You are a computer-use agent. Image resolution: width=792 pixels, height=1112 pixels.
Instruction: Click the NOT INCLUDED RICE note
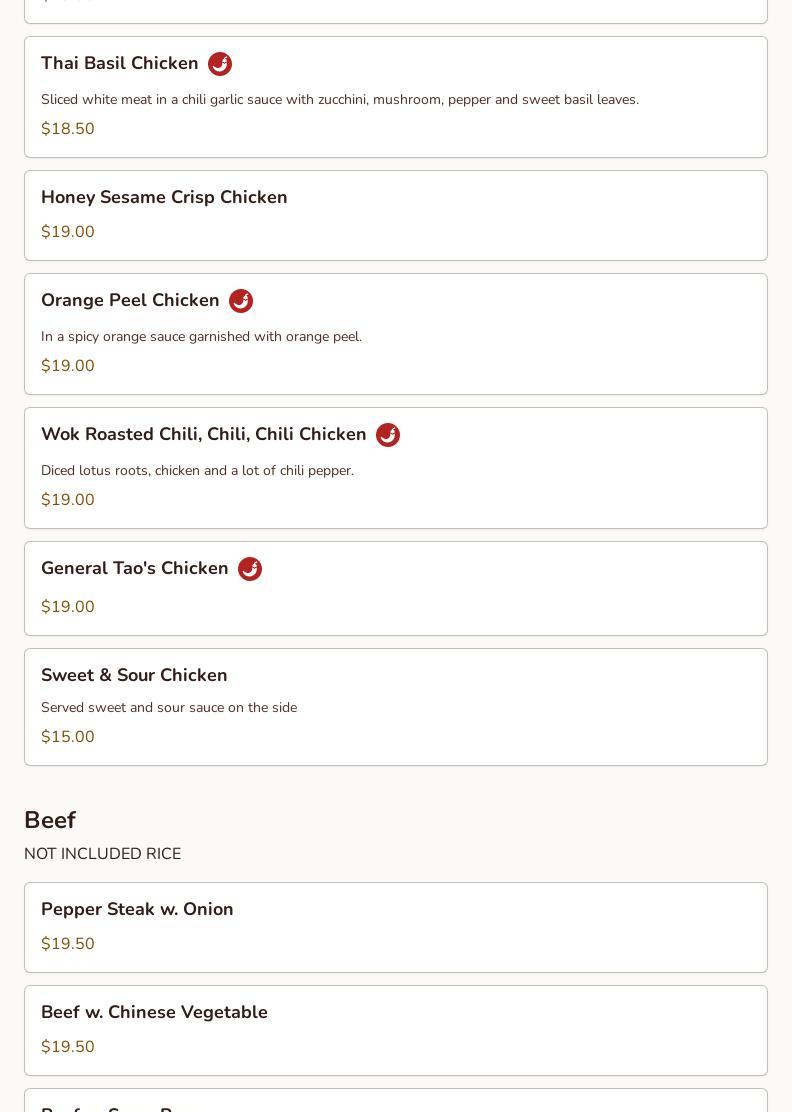[x=103, y=854]
